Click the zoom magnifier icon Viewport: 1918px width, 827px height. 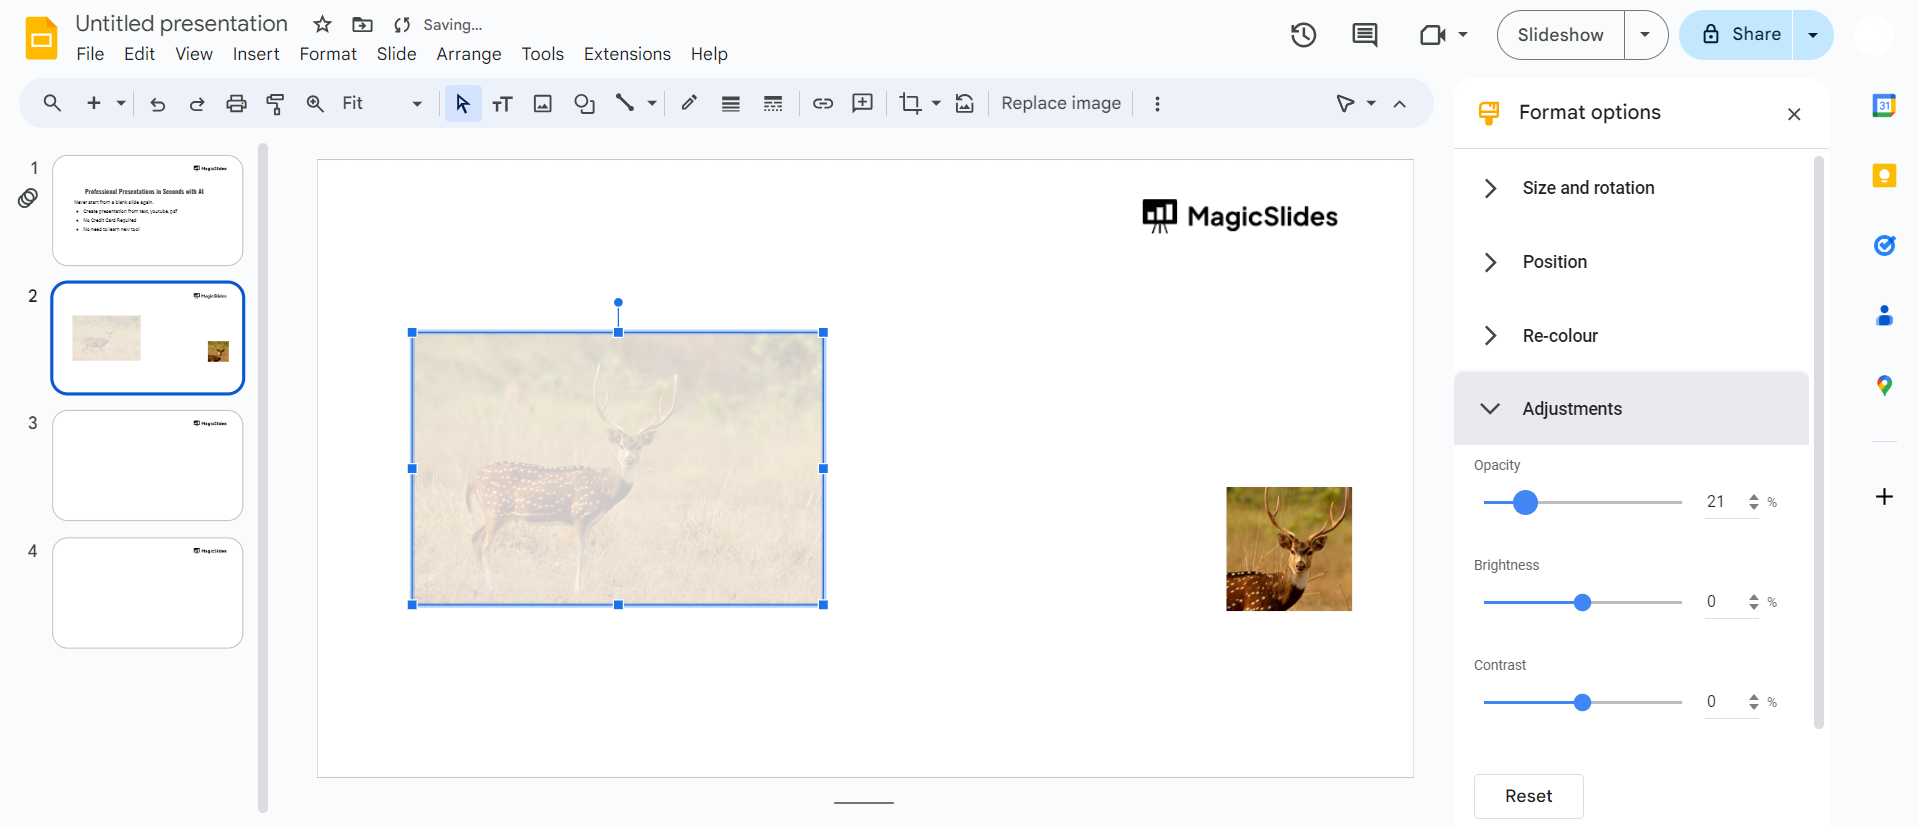click(315, 103)
